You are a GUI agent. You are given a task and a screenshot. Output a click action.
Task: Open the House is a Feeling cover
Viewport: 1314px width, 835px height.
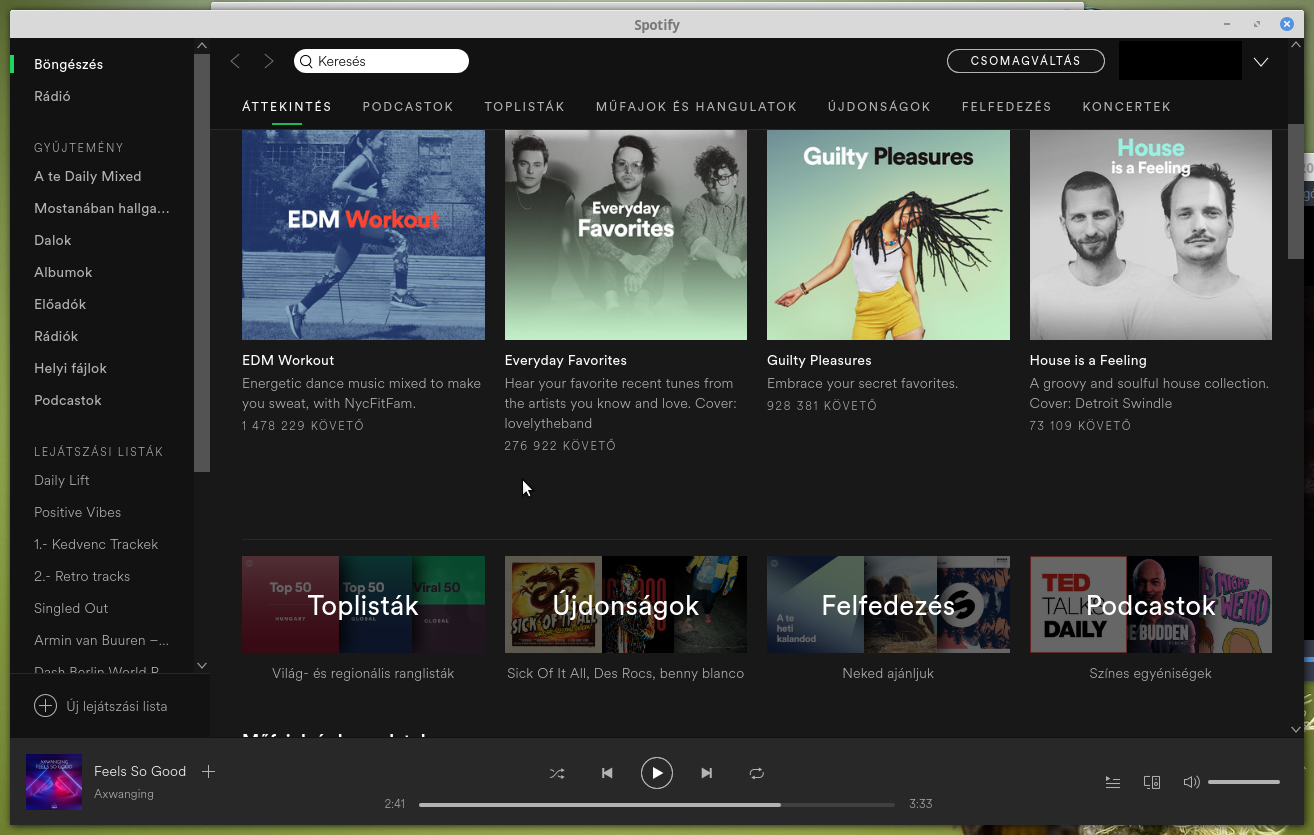pyautogui.click(x=1151, y=235)
